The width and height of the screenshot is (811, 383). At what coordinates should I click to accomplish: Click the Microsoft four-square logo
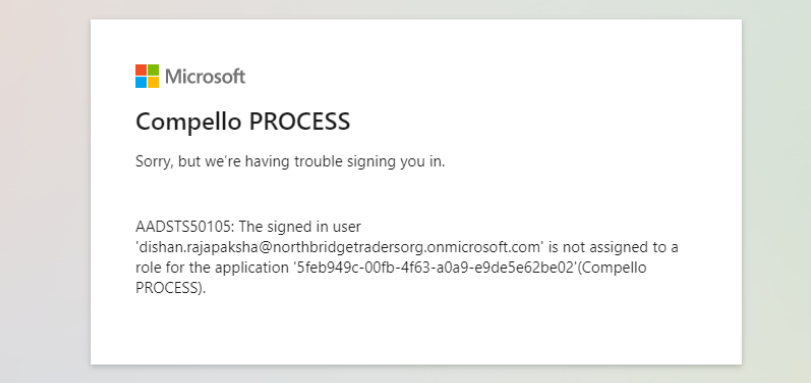click(x=147, y=76)
